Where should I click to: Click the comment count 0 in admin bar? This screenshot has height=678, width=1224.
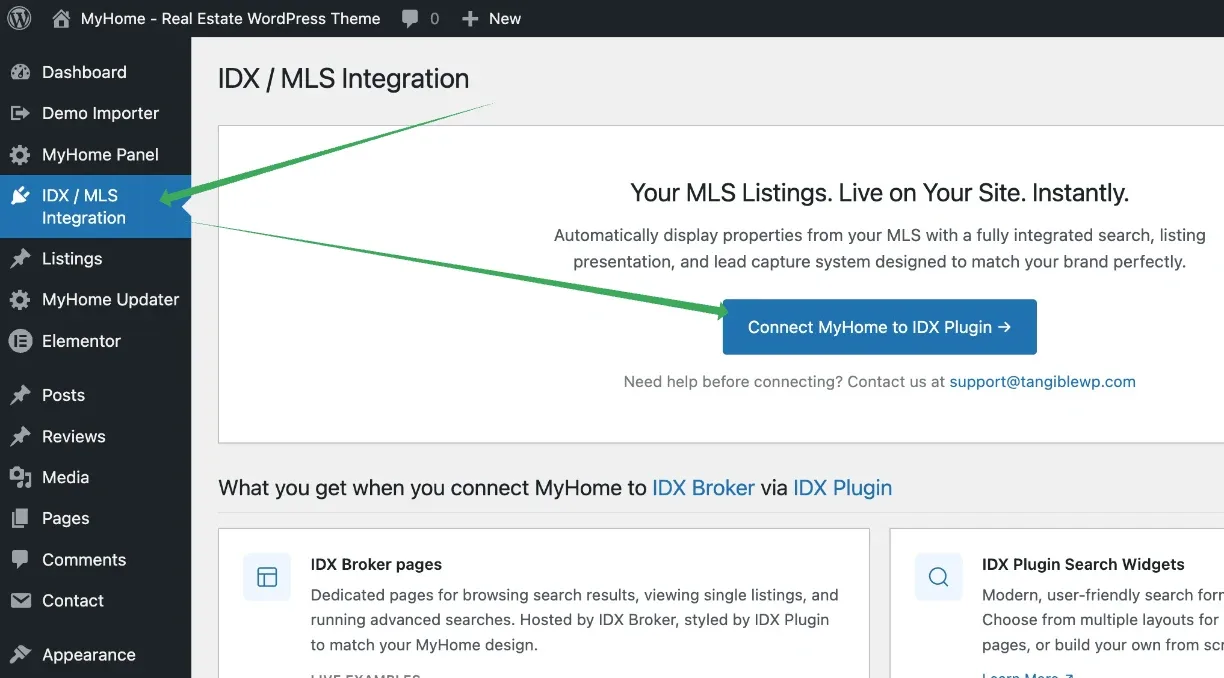[434, 18]
